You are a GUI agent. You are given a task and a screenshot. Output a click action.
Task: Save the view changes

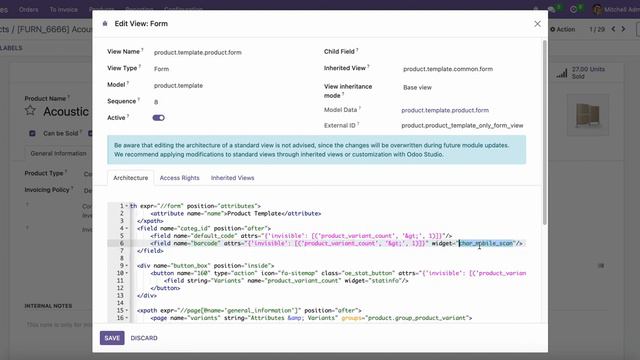point(112,338)
